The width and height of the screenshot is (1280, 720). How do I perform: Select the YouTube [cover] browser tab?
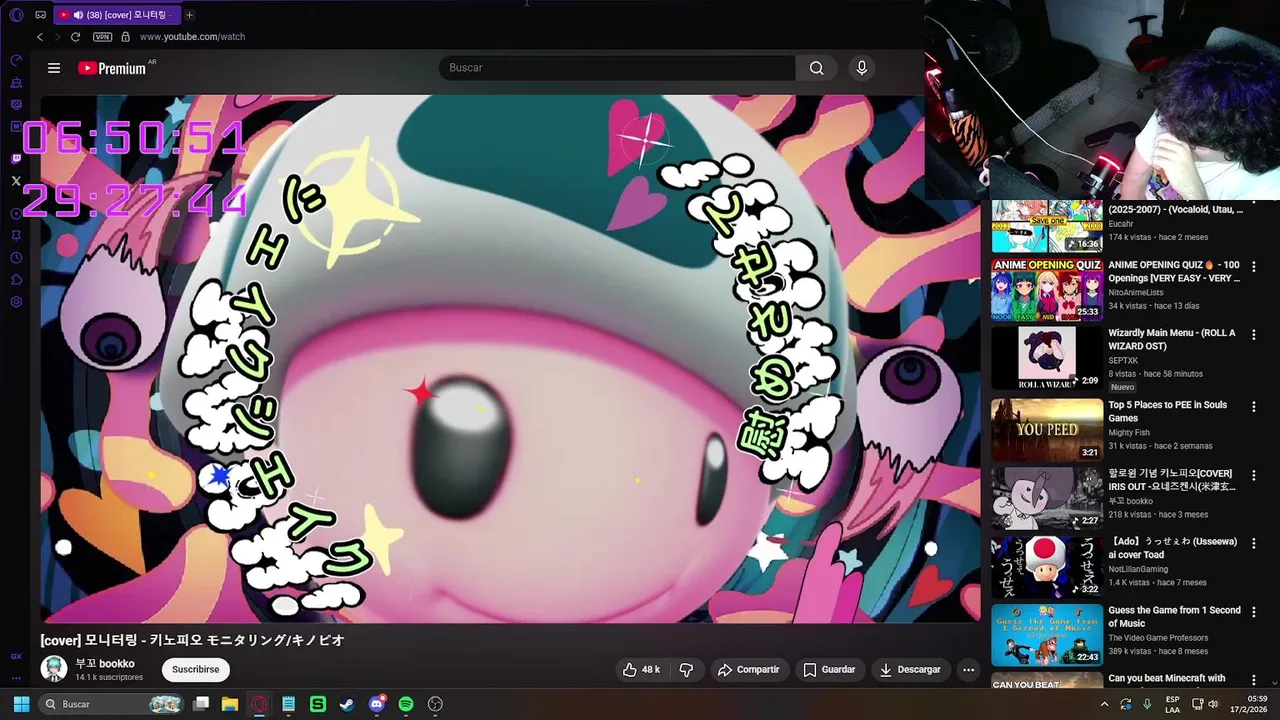[116, 15]
